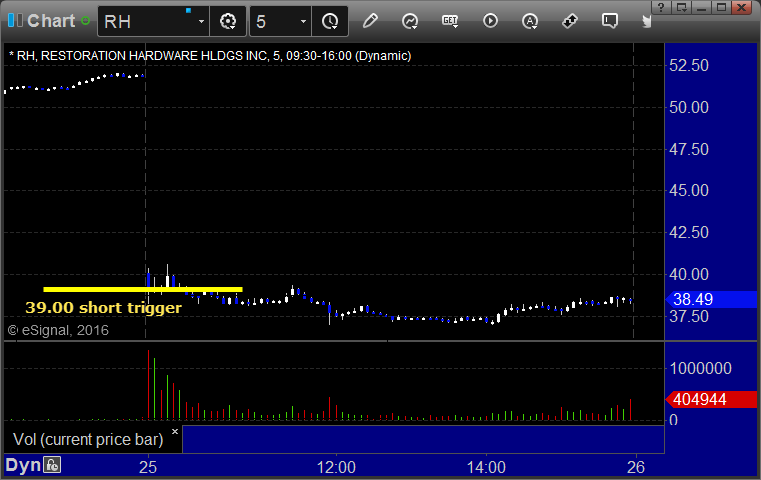Screen dimensions: 761x480
Task: Click the trade diamond arrows icon
Action: tap(570, 21)
